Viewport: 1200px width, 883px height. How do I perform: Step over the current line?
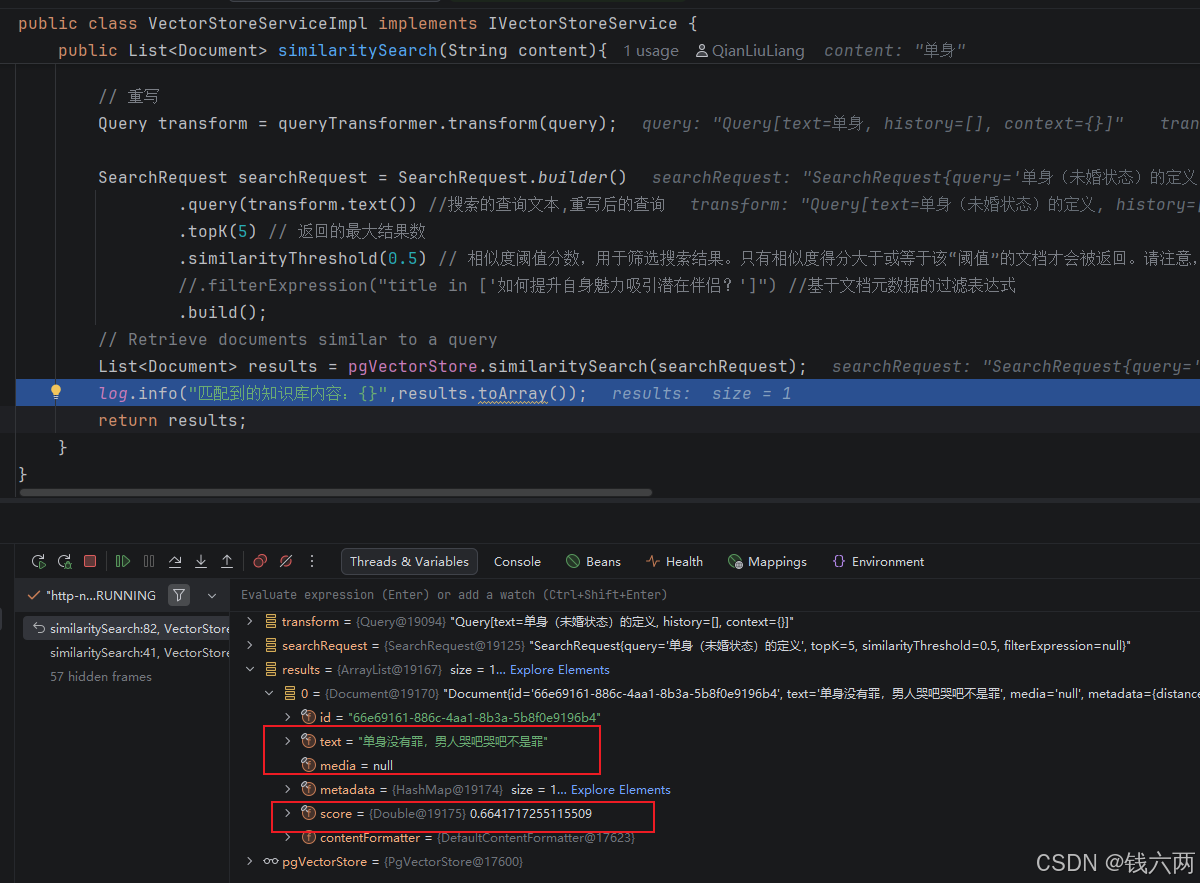(175, 561)
